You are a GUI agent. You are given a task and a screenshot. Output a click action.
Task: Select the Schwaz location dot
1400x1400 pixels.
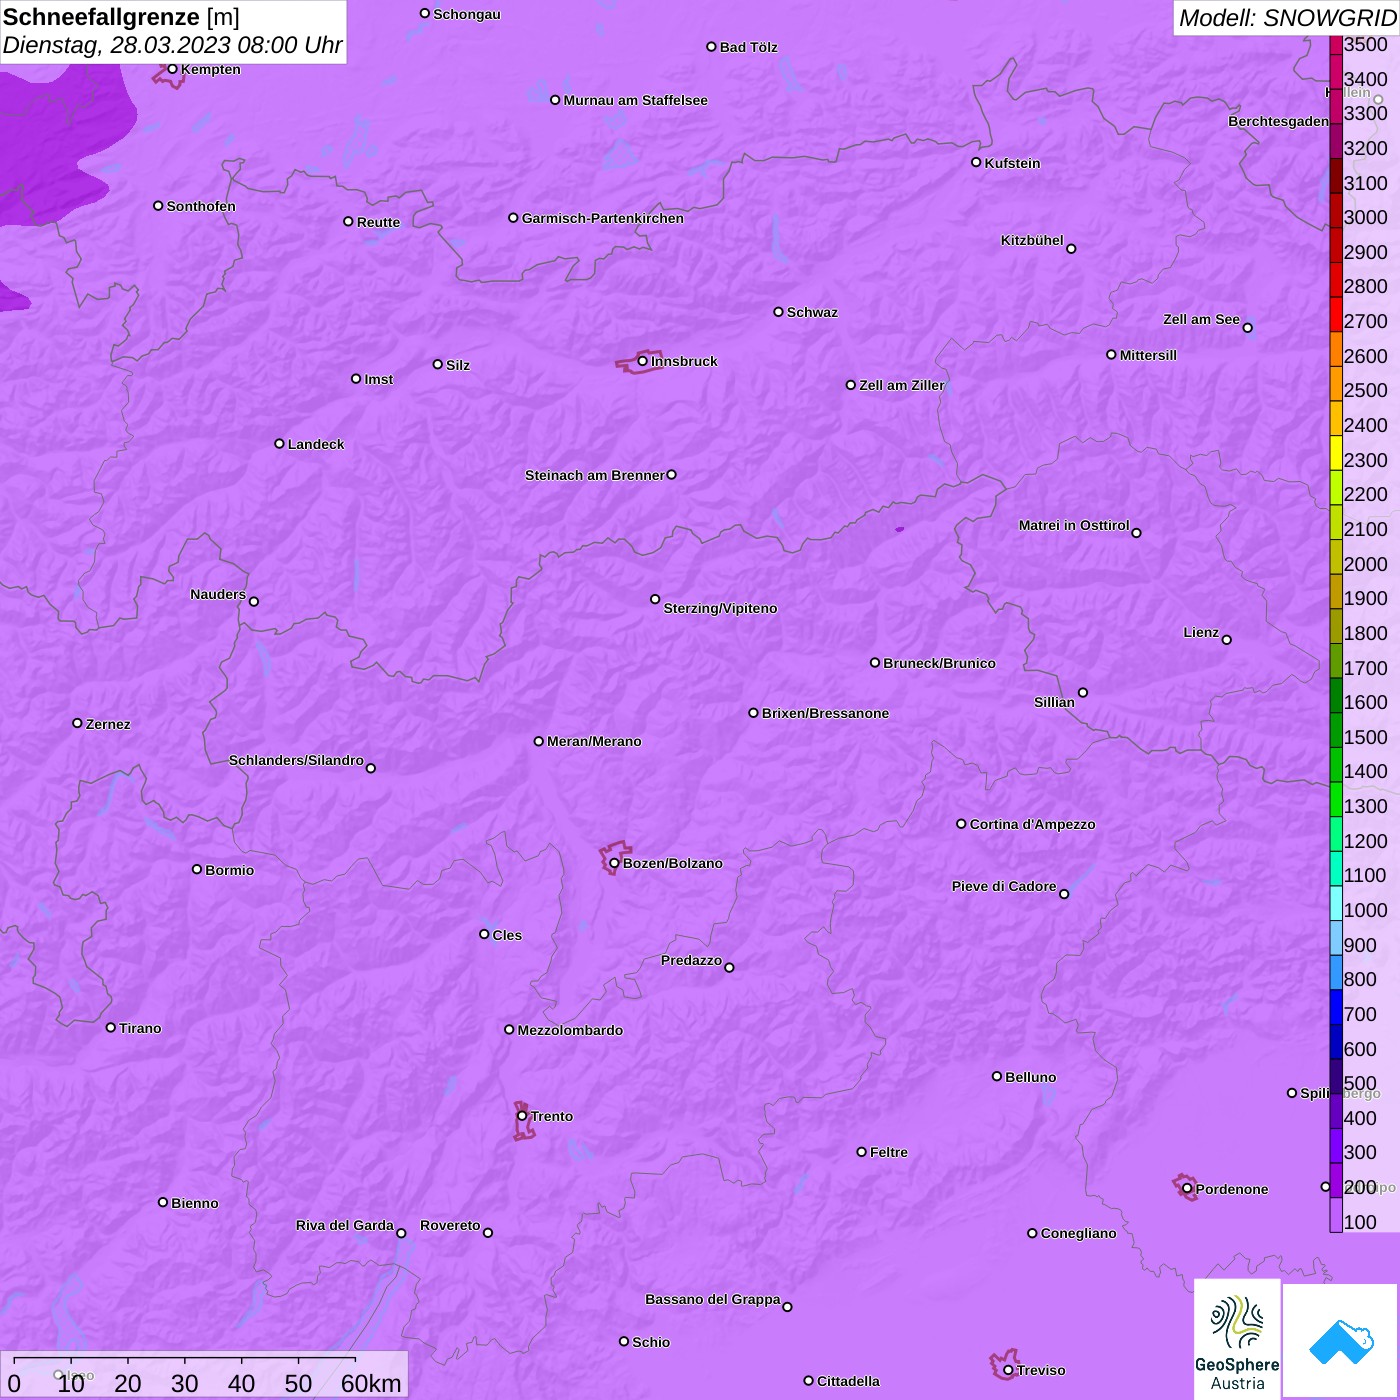pos(778,312)
